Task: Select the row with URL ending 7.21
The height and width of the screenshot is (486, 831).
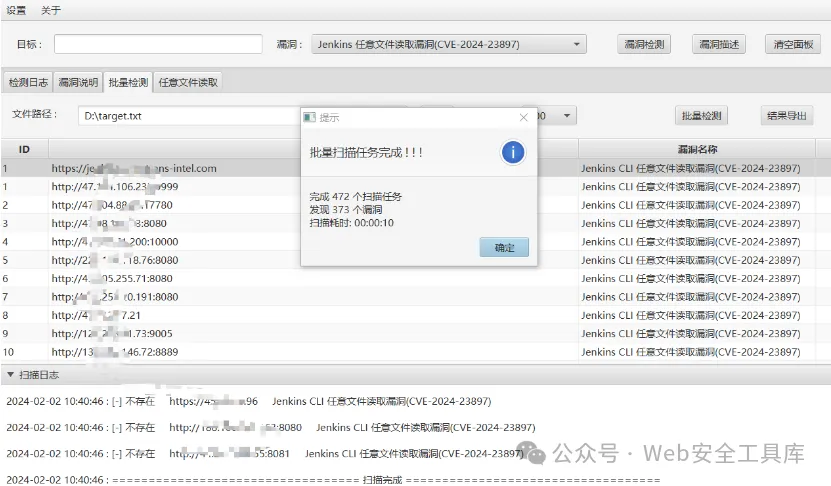Action: click(416, 315)
